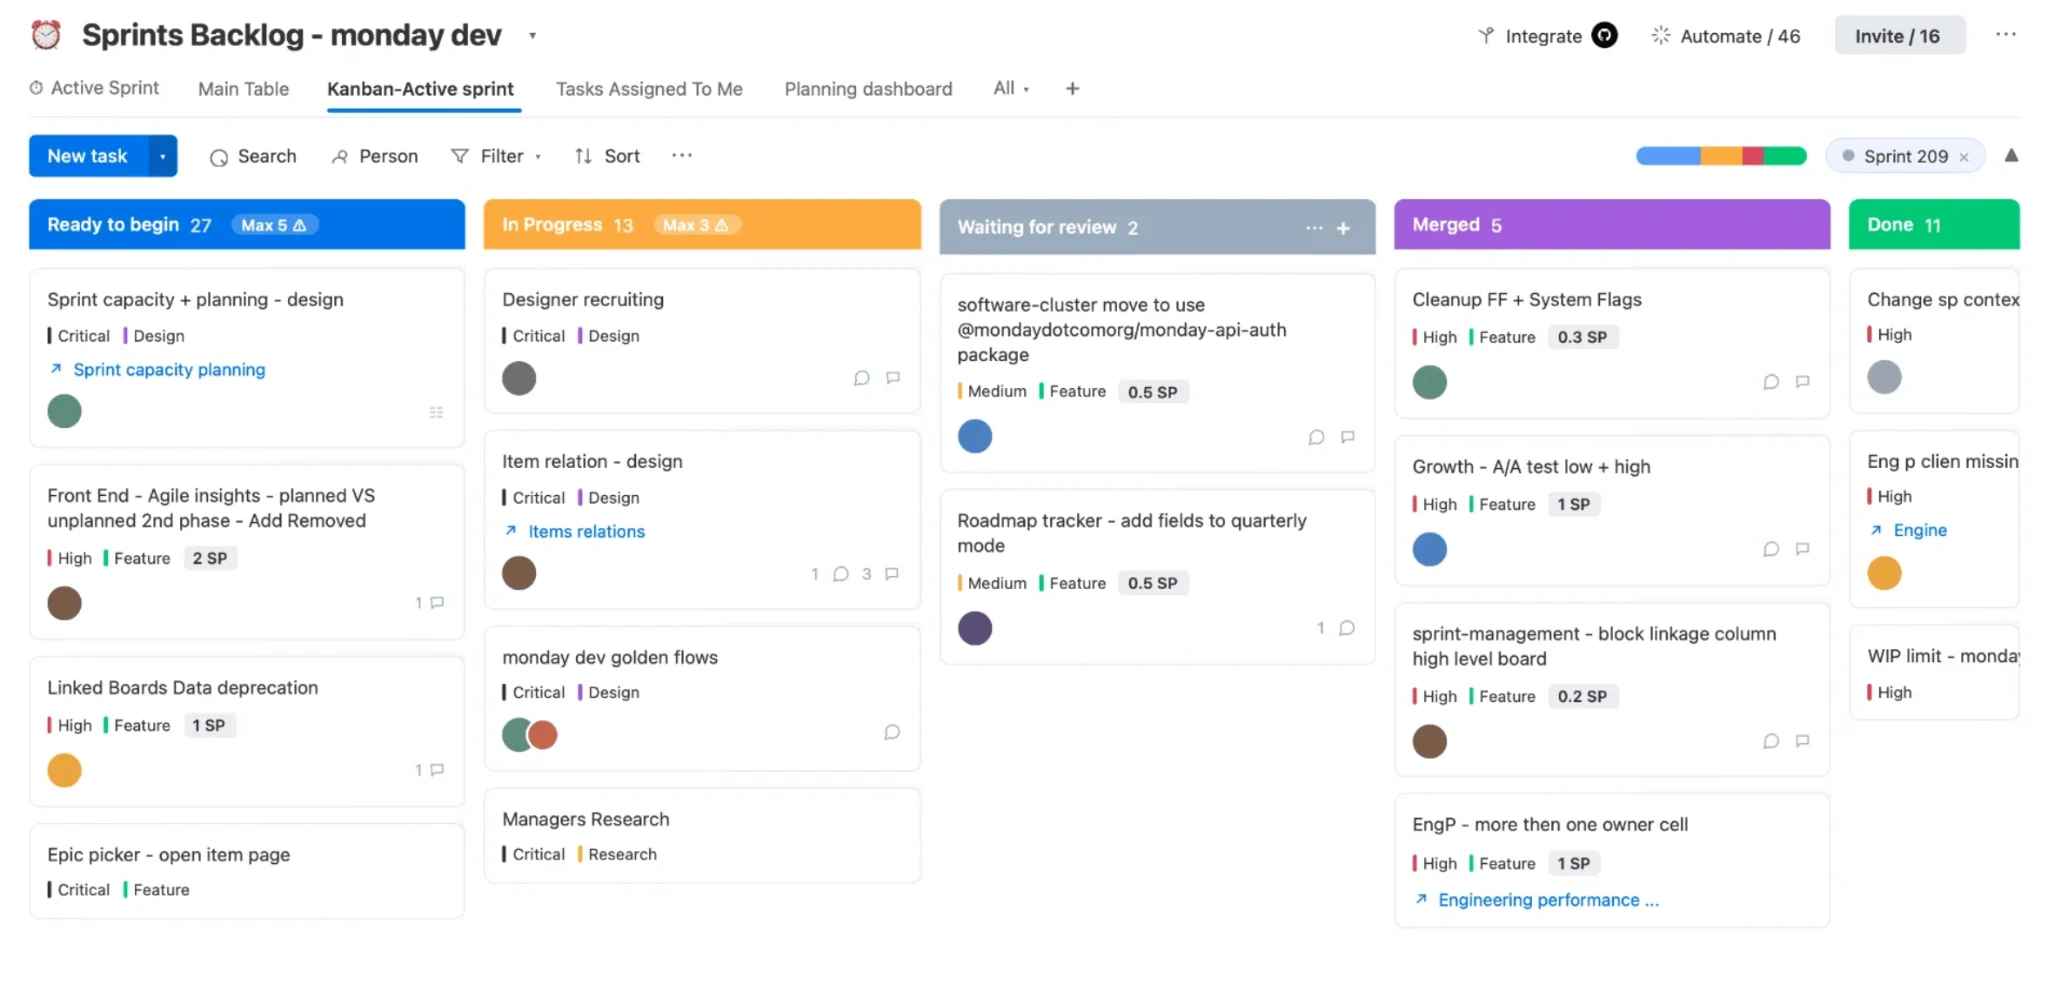The image size is (2048, 981).
Task: Open comment bubble on sprint-management card
Action: tap(1771, 741)
